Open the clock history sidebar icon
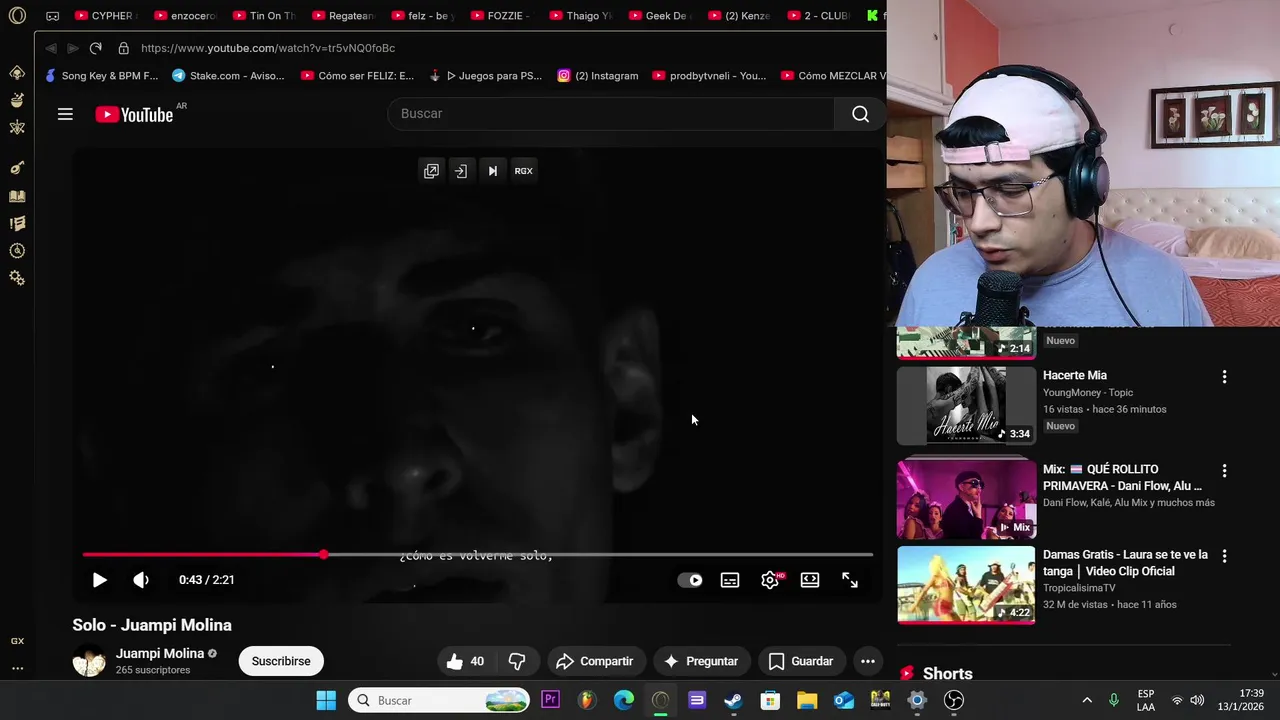The width and height of the screenshot is (1280, 720). 17,251
